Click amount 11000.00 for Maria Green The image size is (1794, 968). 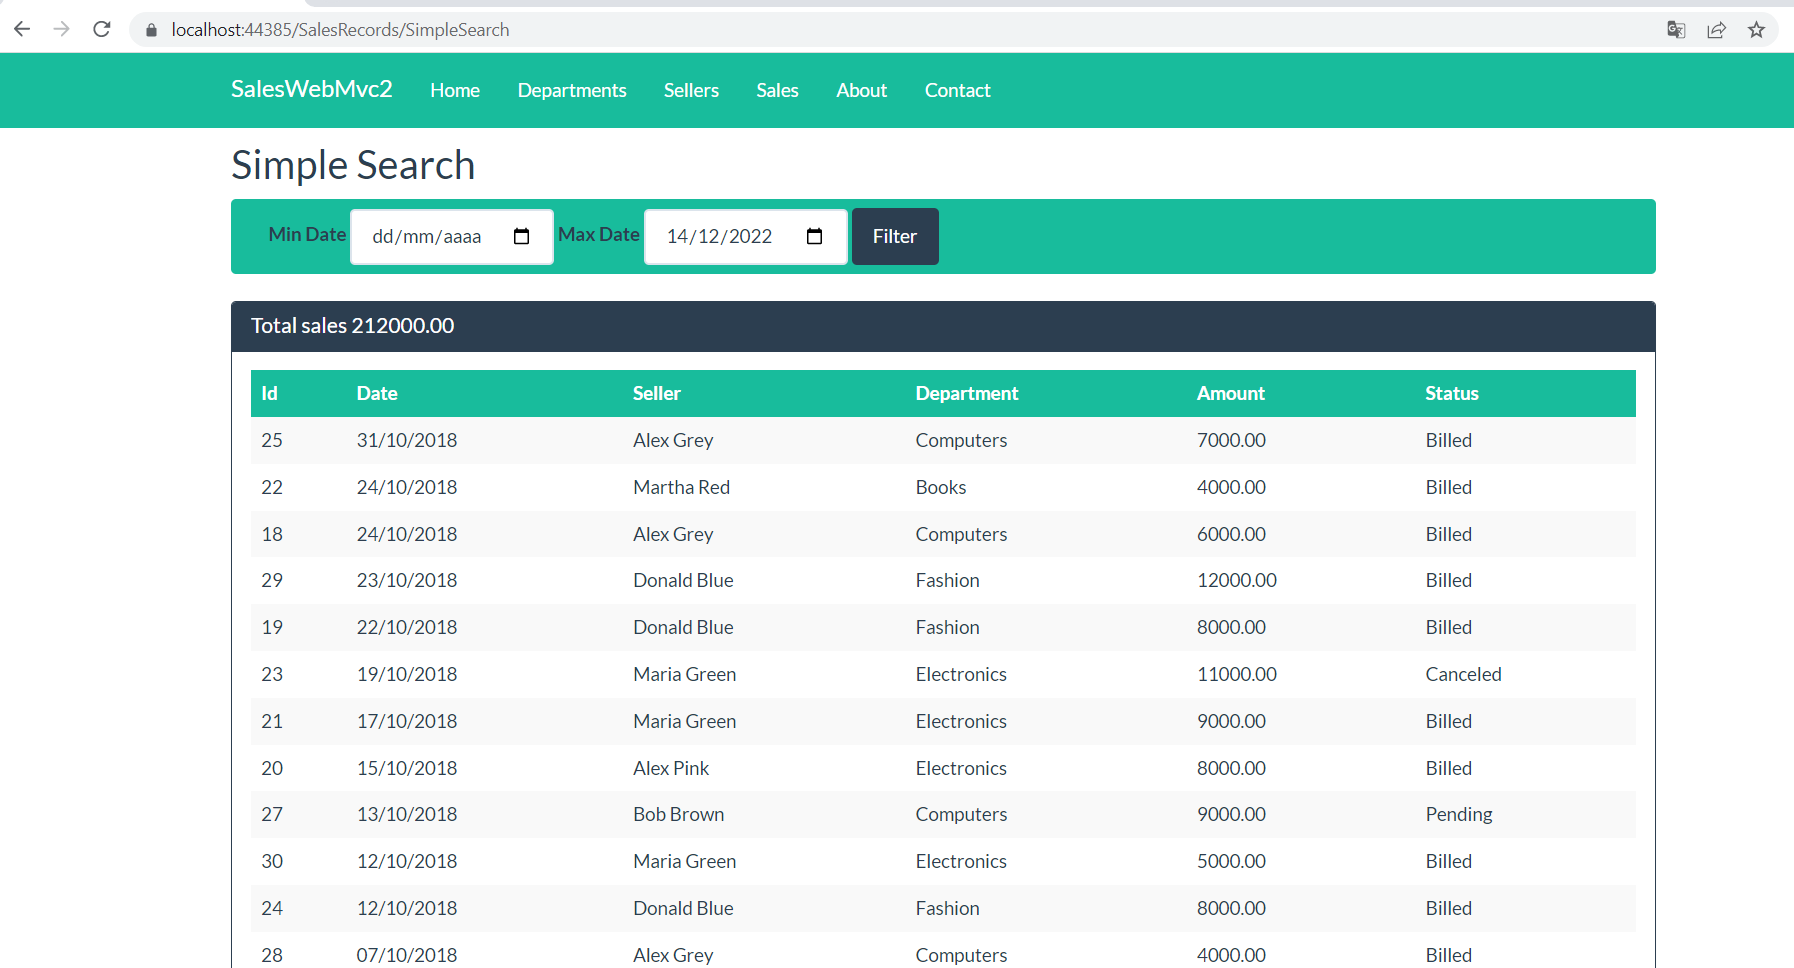pyautogui.click(x=1237, y=674)
